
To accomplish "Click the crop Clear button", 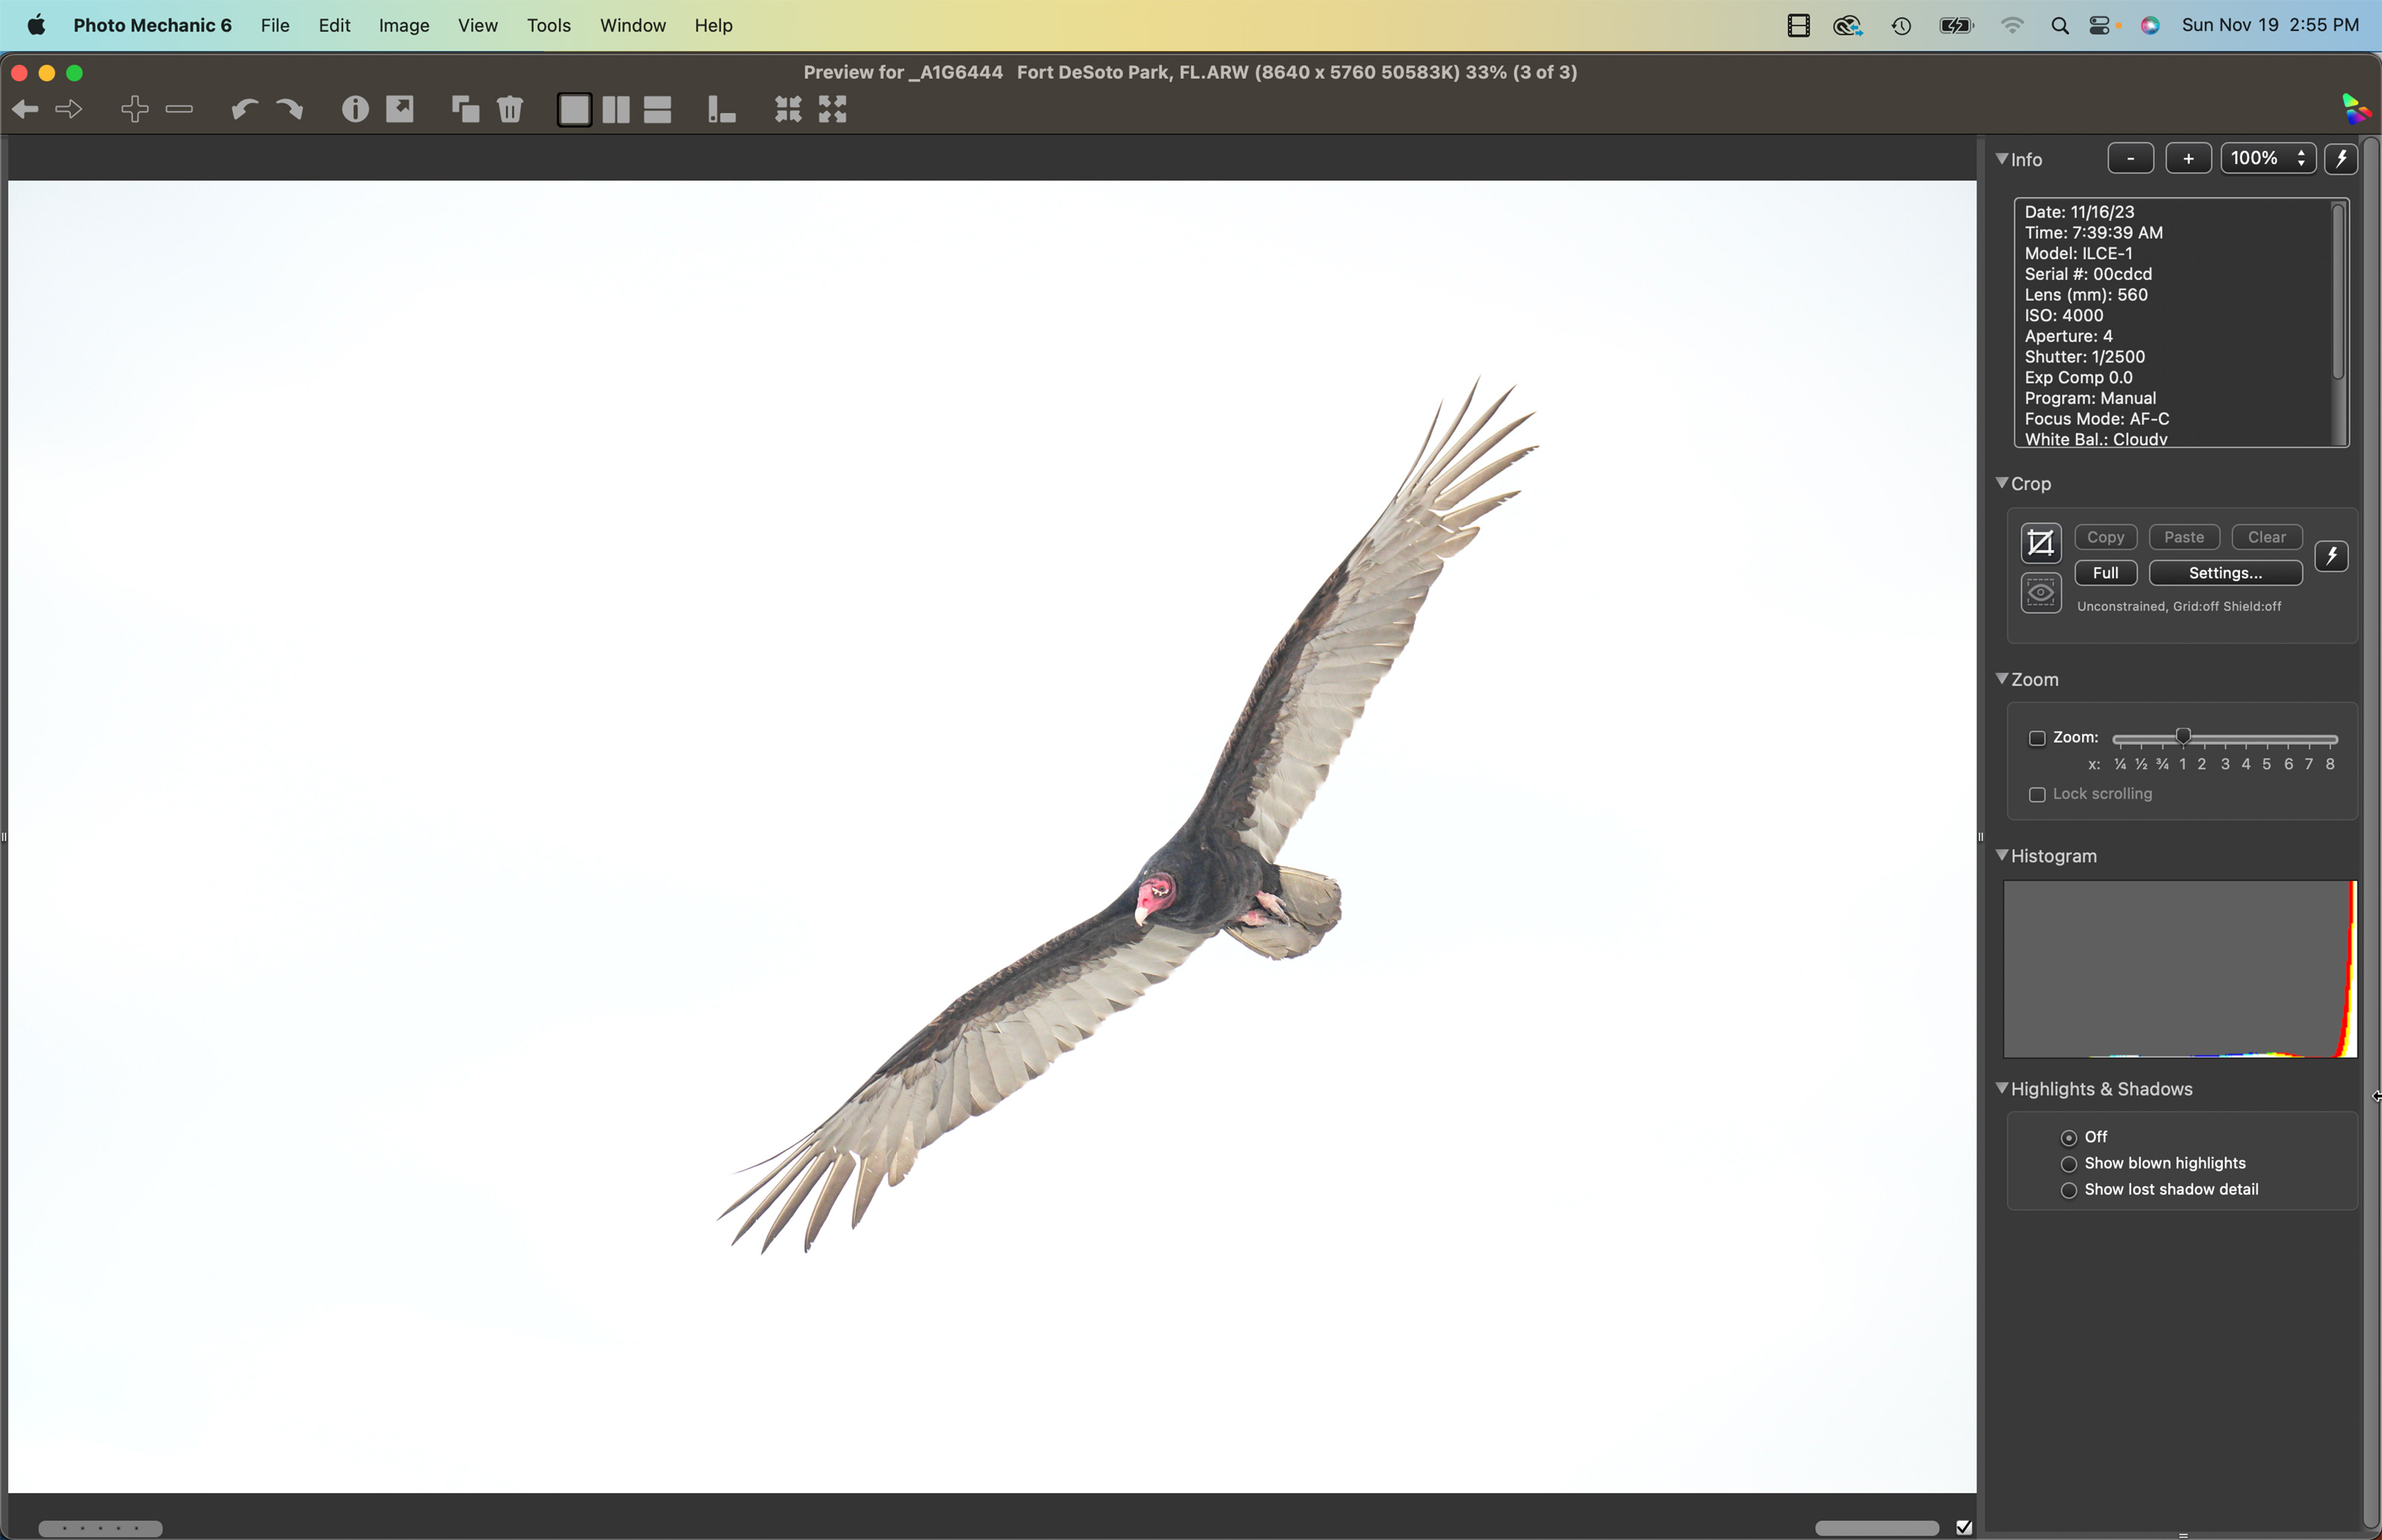I will [x=2267, y=538].
